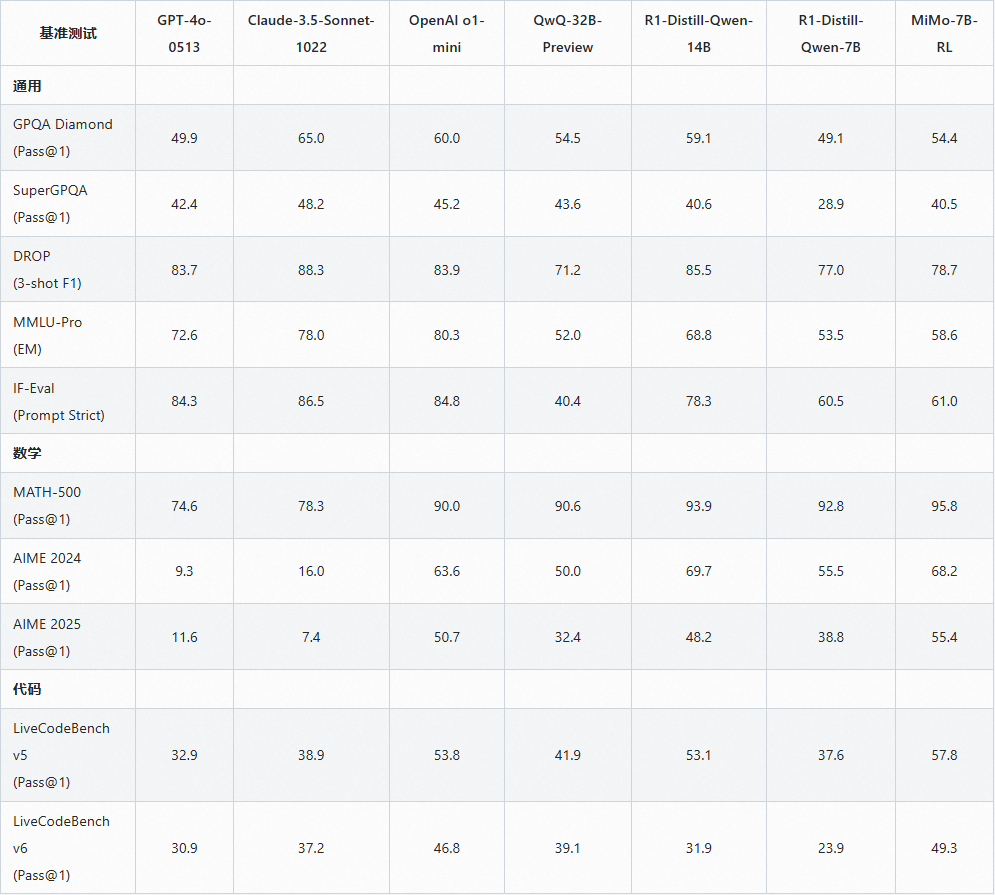Select the LiveCodeBench v6 row label
This screenshot has height=895, width=995.
click(61, 848)
